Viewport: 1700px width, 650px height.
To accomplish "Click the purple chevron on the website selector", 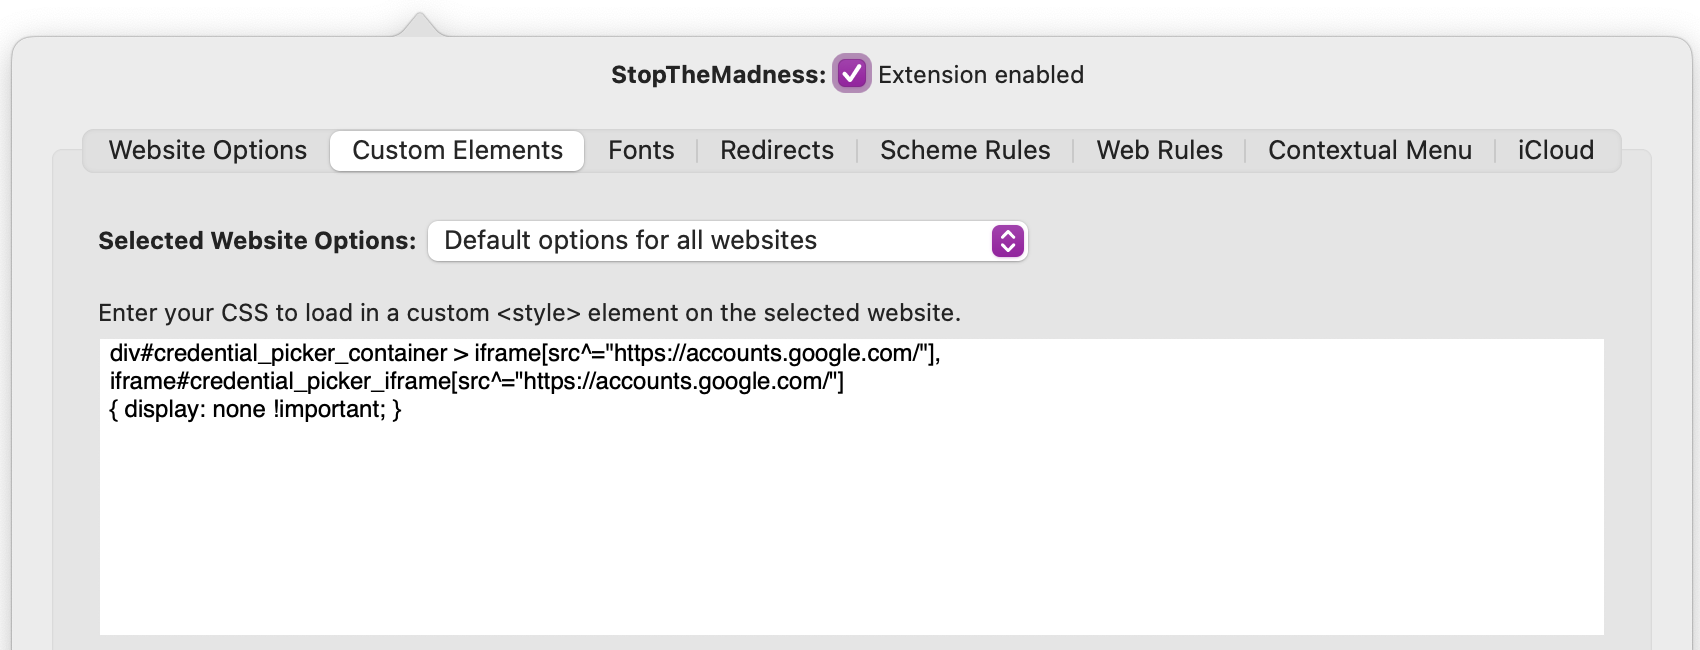I will coord(1005,241).
